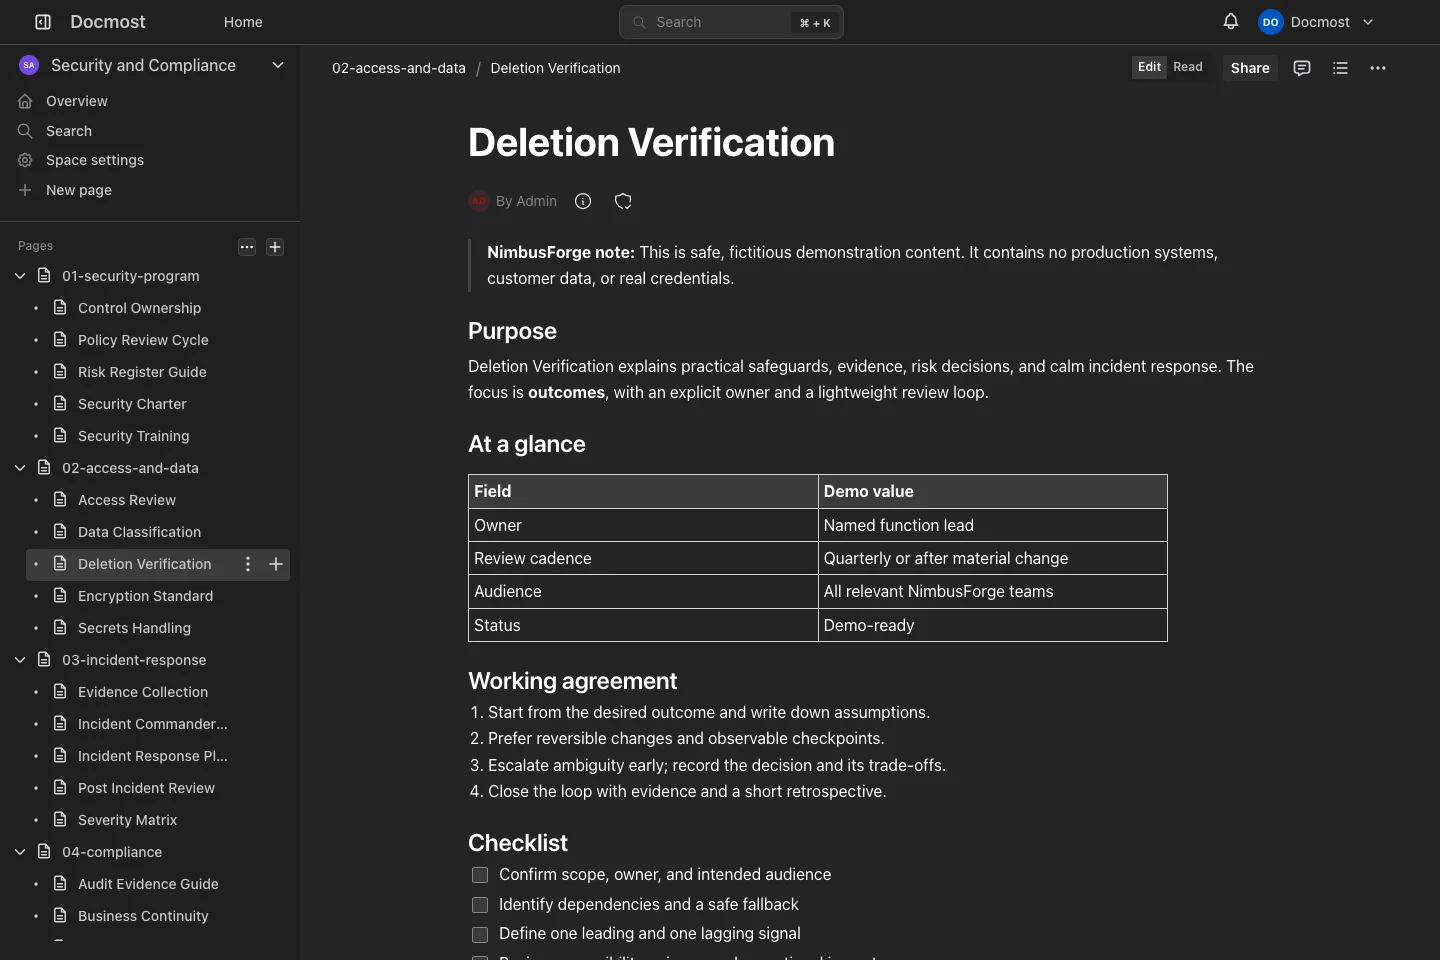This screenshot has height=960, width=1440.
Task: Click the Audit Evidence Guide page icon
Action: coord(60,884)
